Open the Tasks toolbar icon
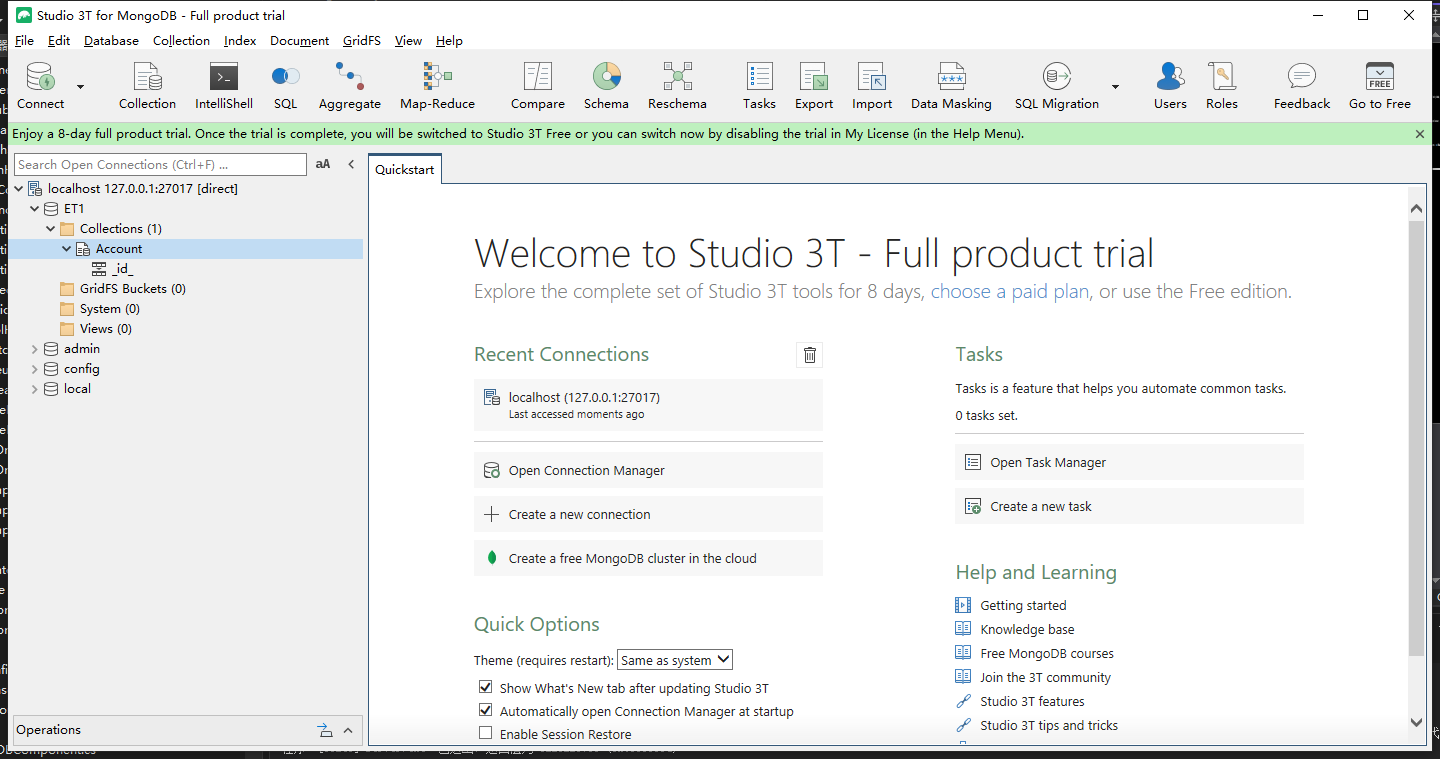 click(759, 86)
